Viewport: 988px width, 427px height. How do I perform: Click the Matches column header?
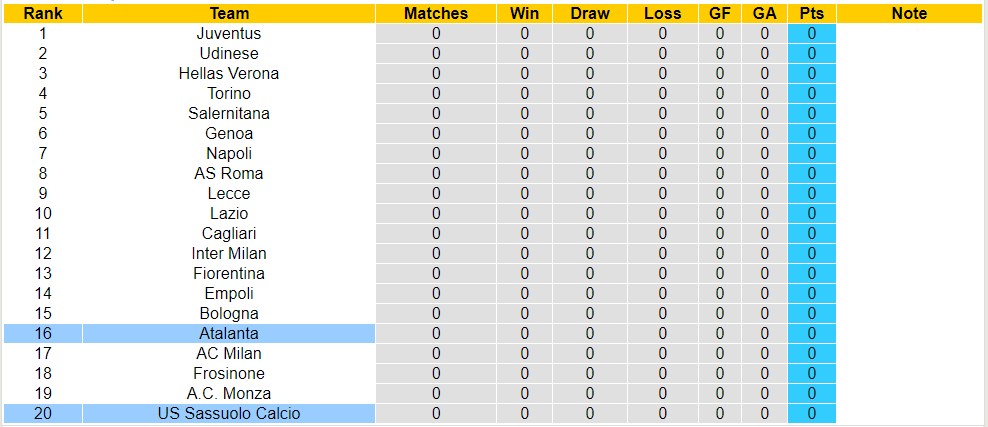coord(436,13)
